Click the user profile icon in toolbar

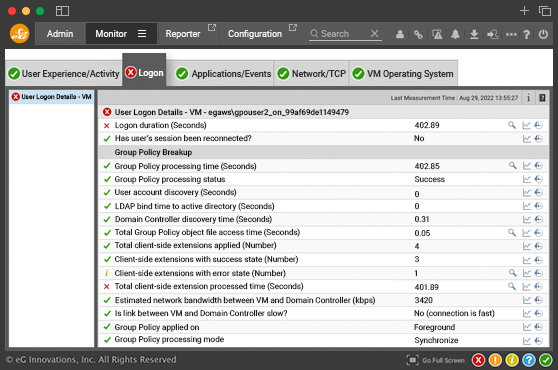pos(400,35)
